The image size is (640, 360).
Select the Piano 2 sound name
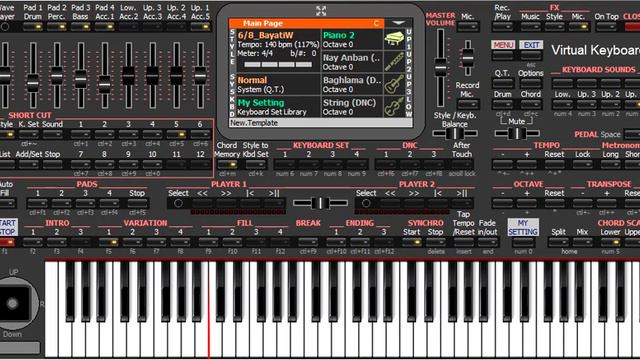[x=339, y=35]
